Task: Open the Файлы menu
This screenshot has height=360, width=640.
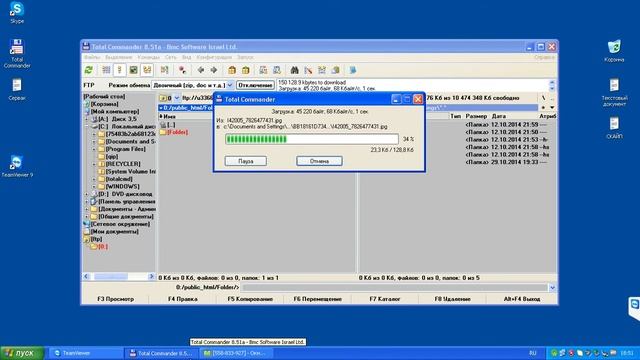Action: 92,58
